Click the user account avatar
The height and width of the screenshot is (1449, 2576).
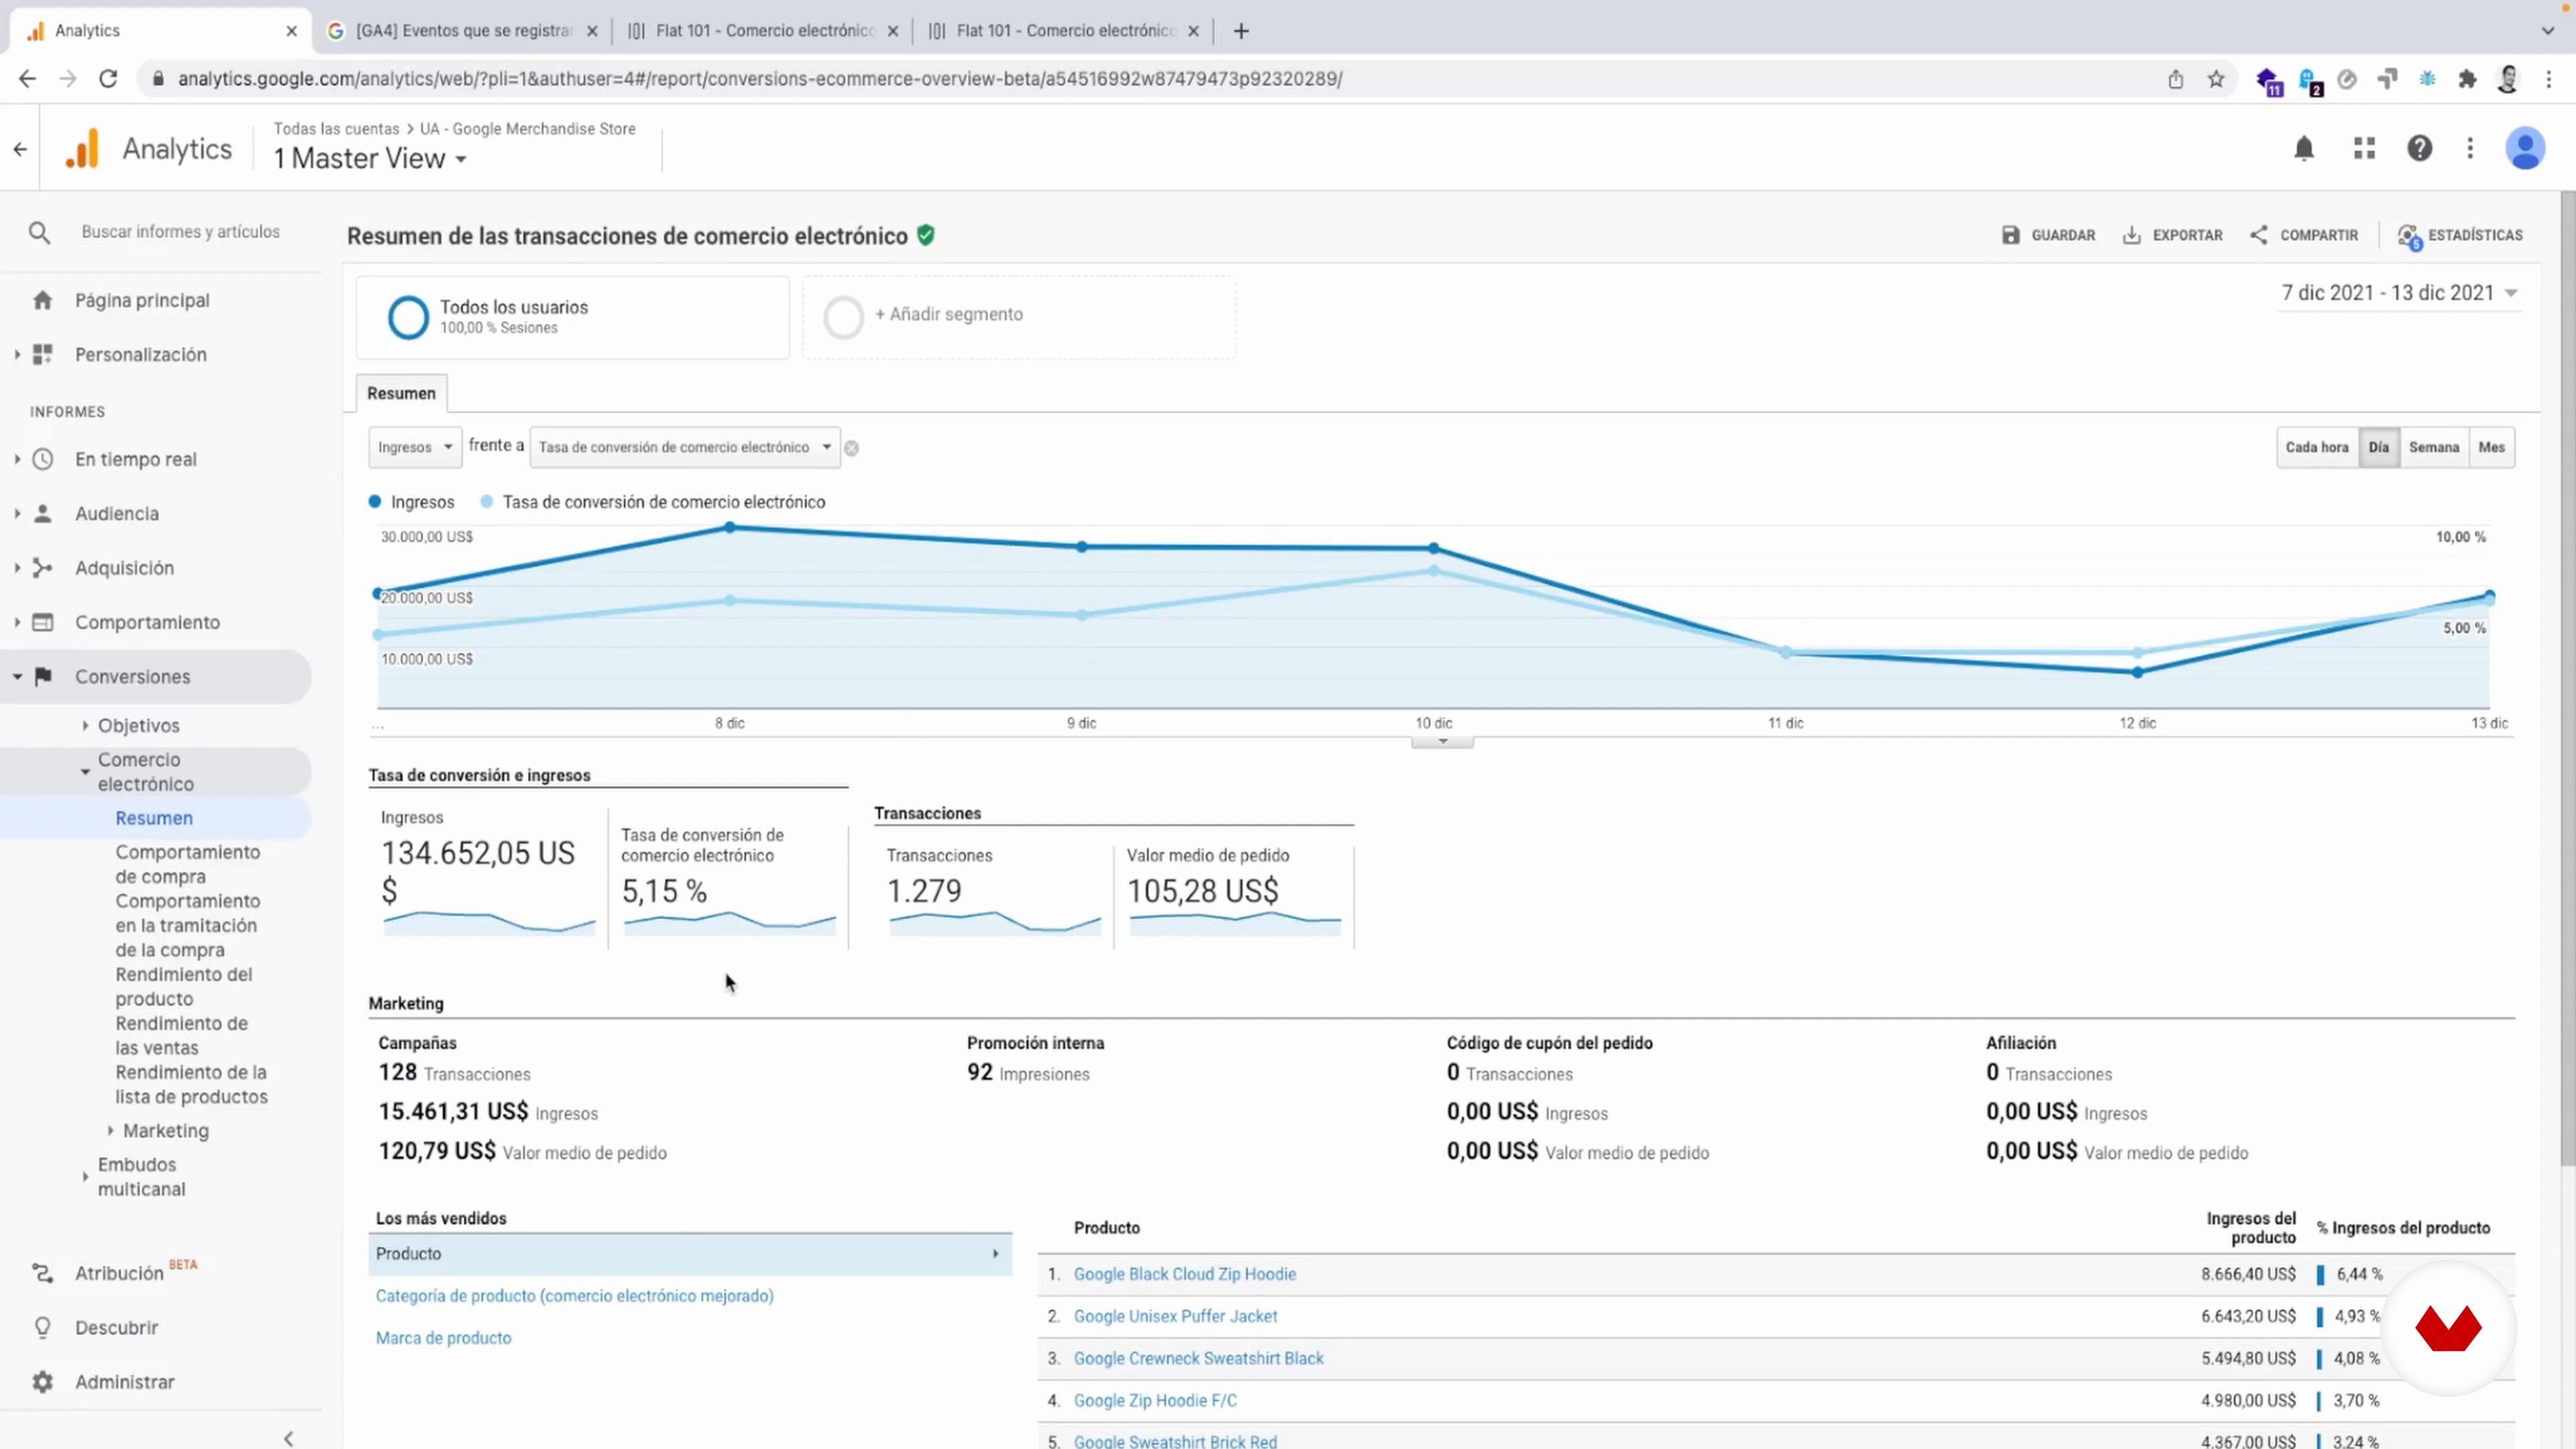pos(2524,149)
